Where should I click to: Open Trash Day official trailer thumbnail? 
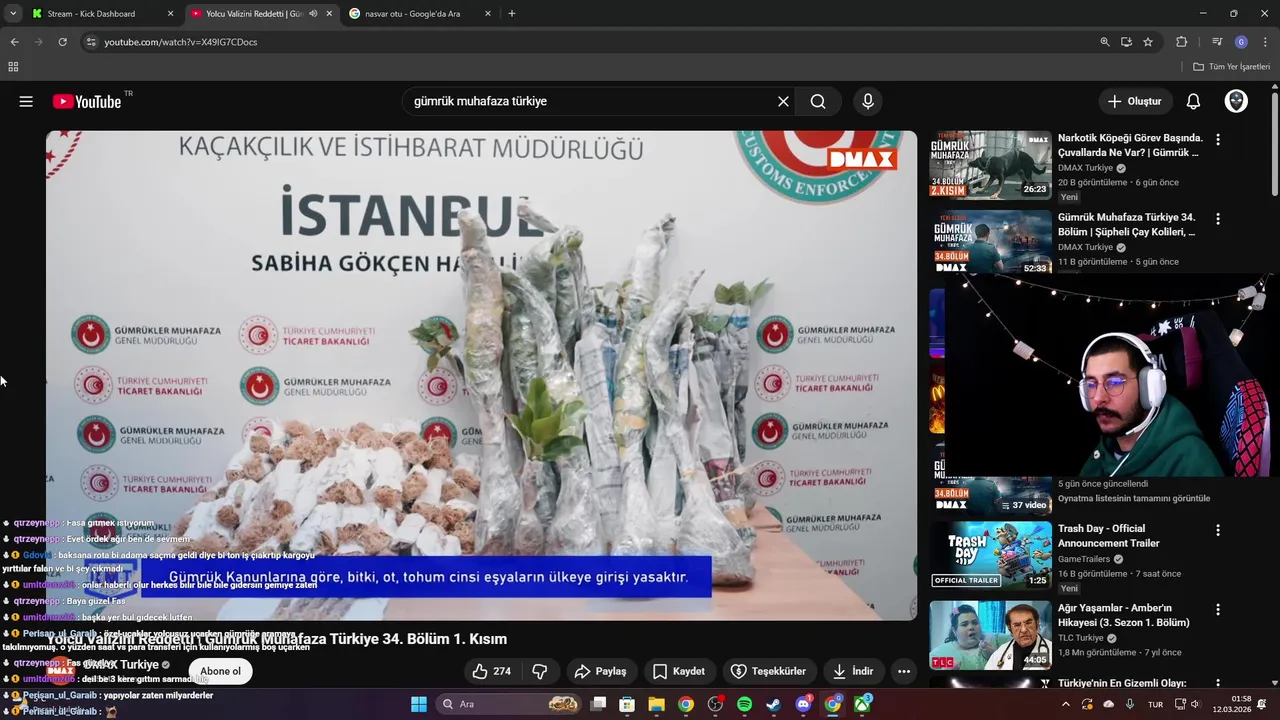click(x=990, y=554)
